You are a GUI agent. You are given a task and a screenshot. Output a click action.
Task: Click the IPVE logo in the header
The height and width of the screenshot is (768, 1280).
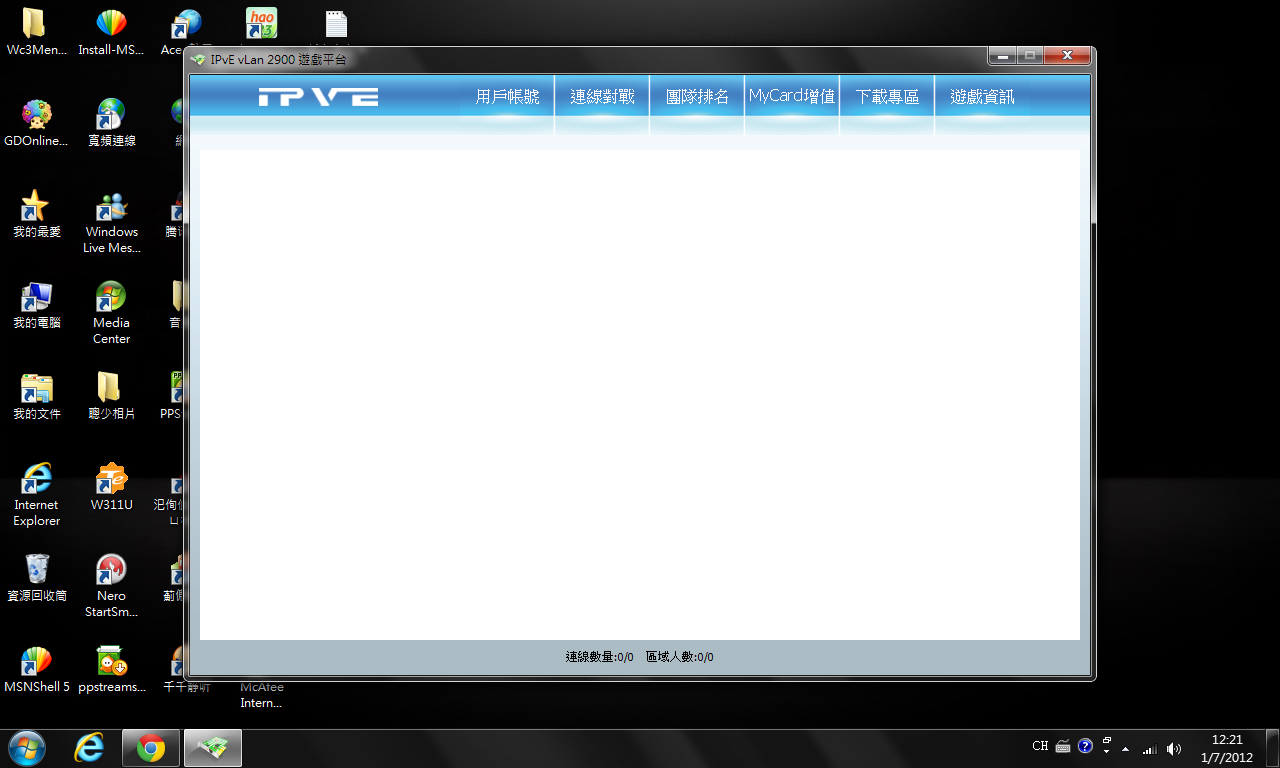(318, 97)
